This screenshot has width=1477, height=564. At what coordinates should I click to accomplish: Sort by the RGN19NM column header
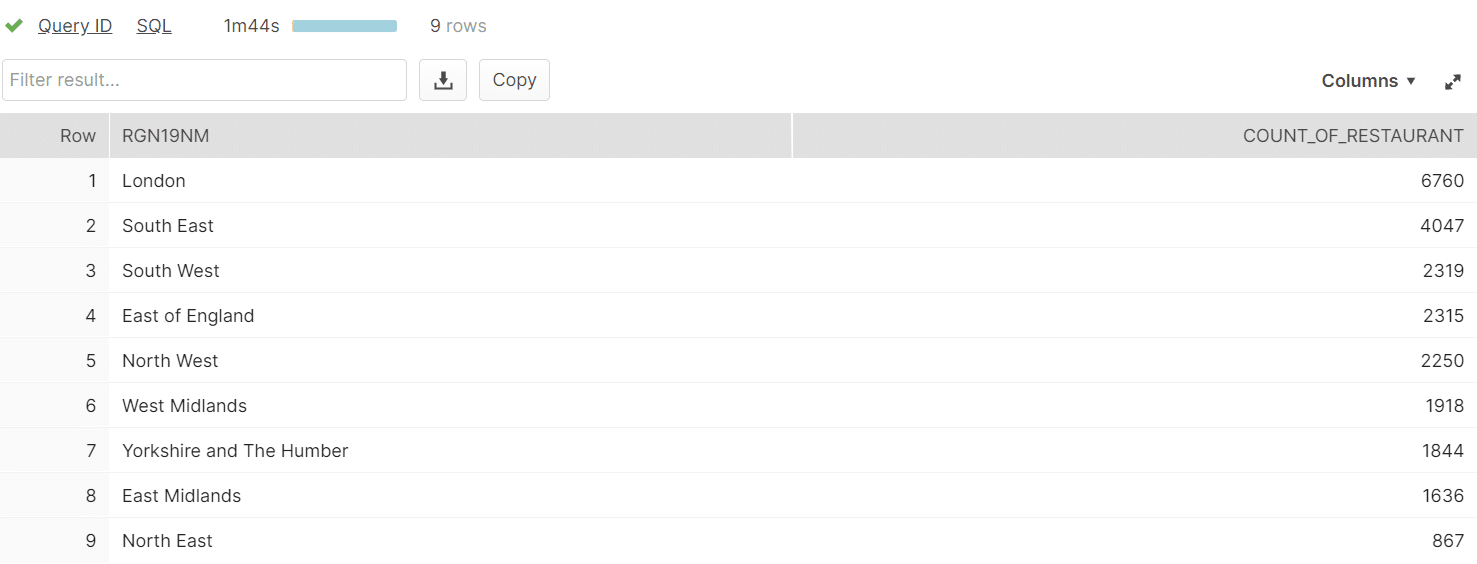pyautogui.click(x=450, y=136)
